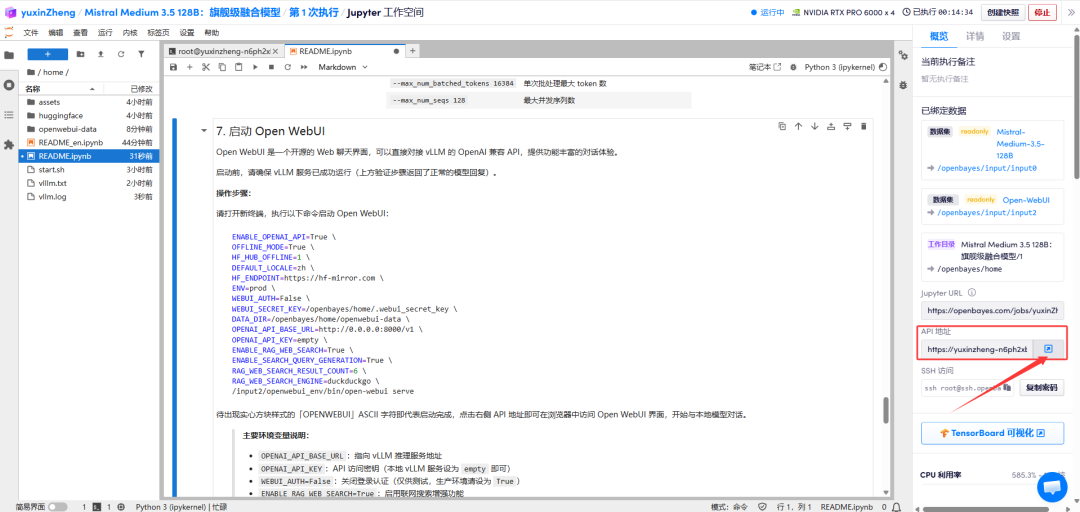Restart kernel and run all cells
Screen dimensions: 1080x512
click(303, 68)
